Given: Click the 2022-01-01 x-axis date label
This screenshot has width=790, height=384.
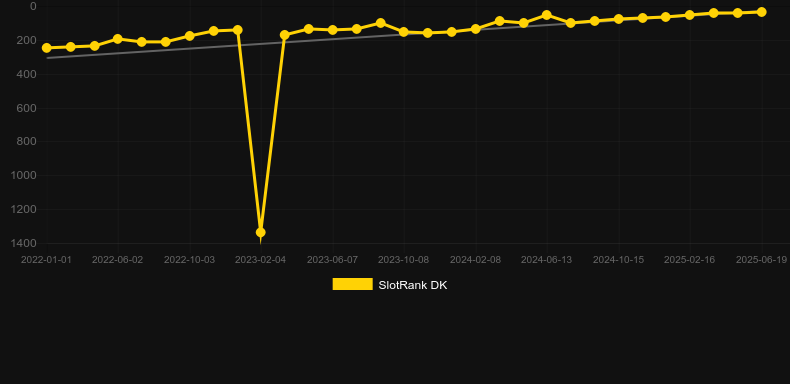Looking at the screenshot, I should point(46,260).
